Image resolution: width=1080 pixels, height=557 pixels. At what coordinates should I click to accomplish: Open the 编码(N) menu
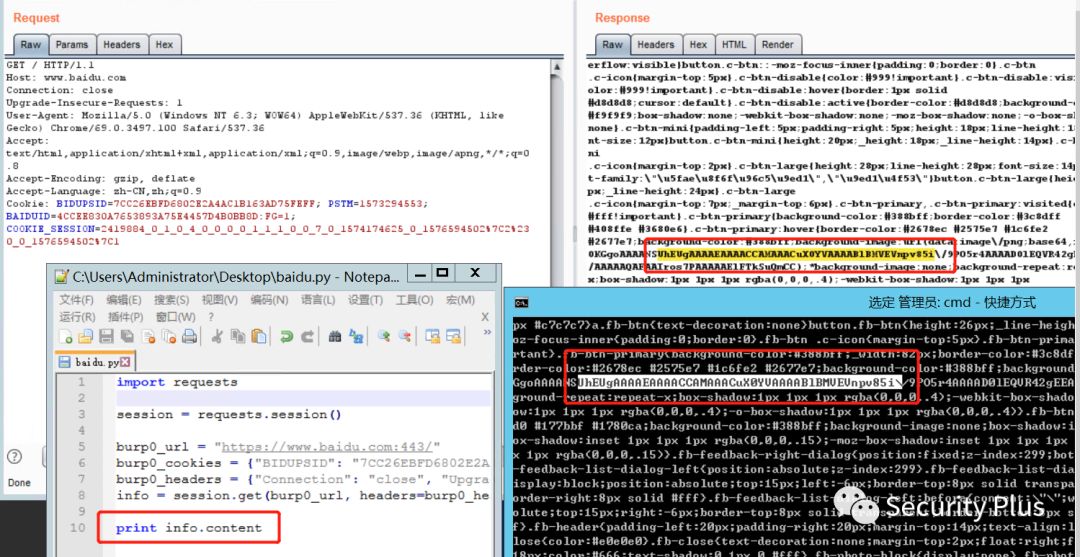pos(269,300)
